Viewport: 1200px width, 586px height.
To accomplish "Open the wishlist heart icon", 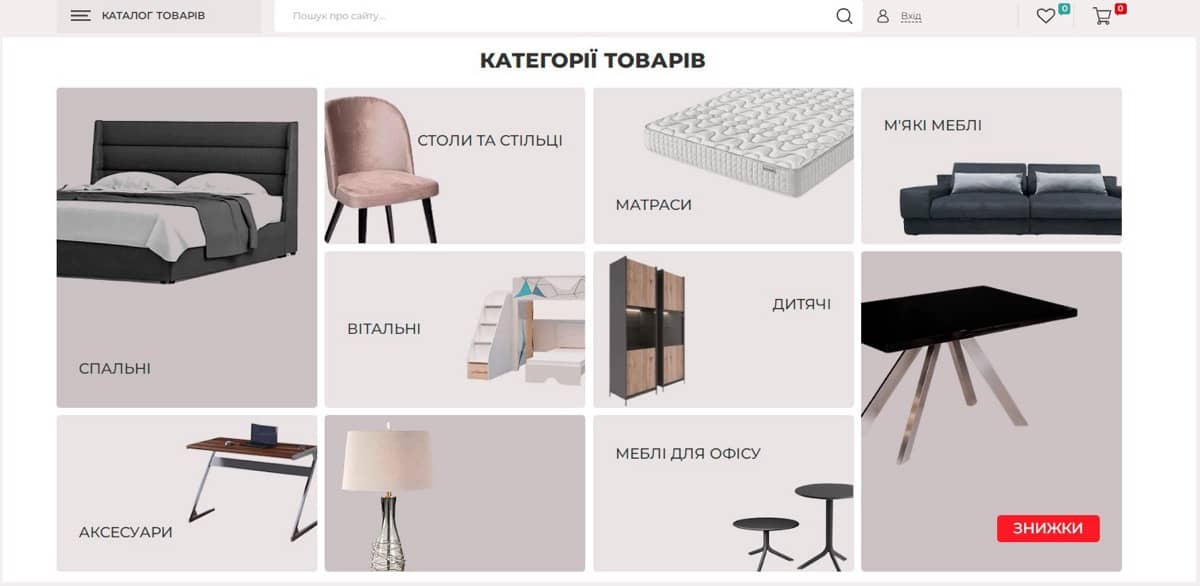I will (x=1045, y=16).
